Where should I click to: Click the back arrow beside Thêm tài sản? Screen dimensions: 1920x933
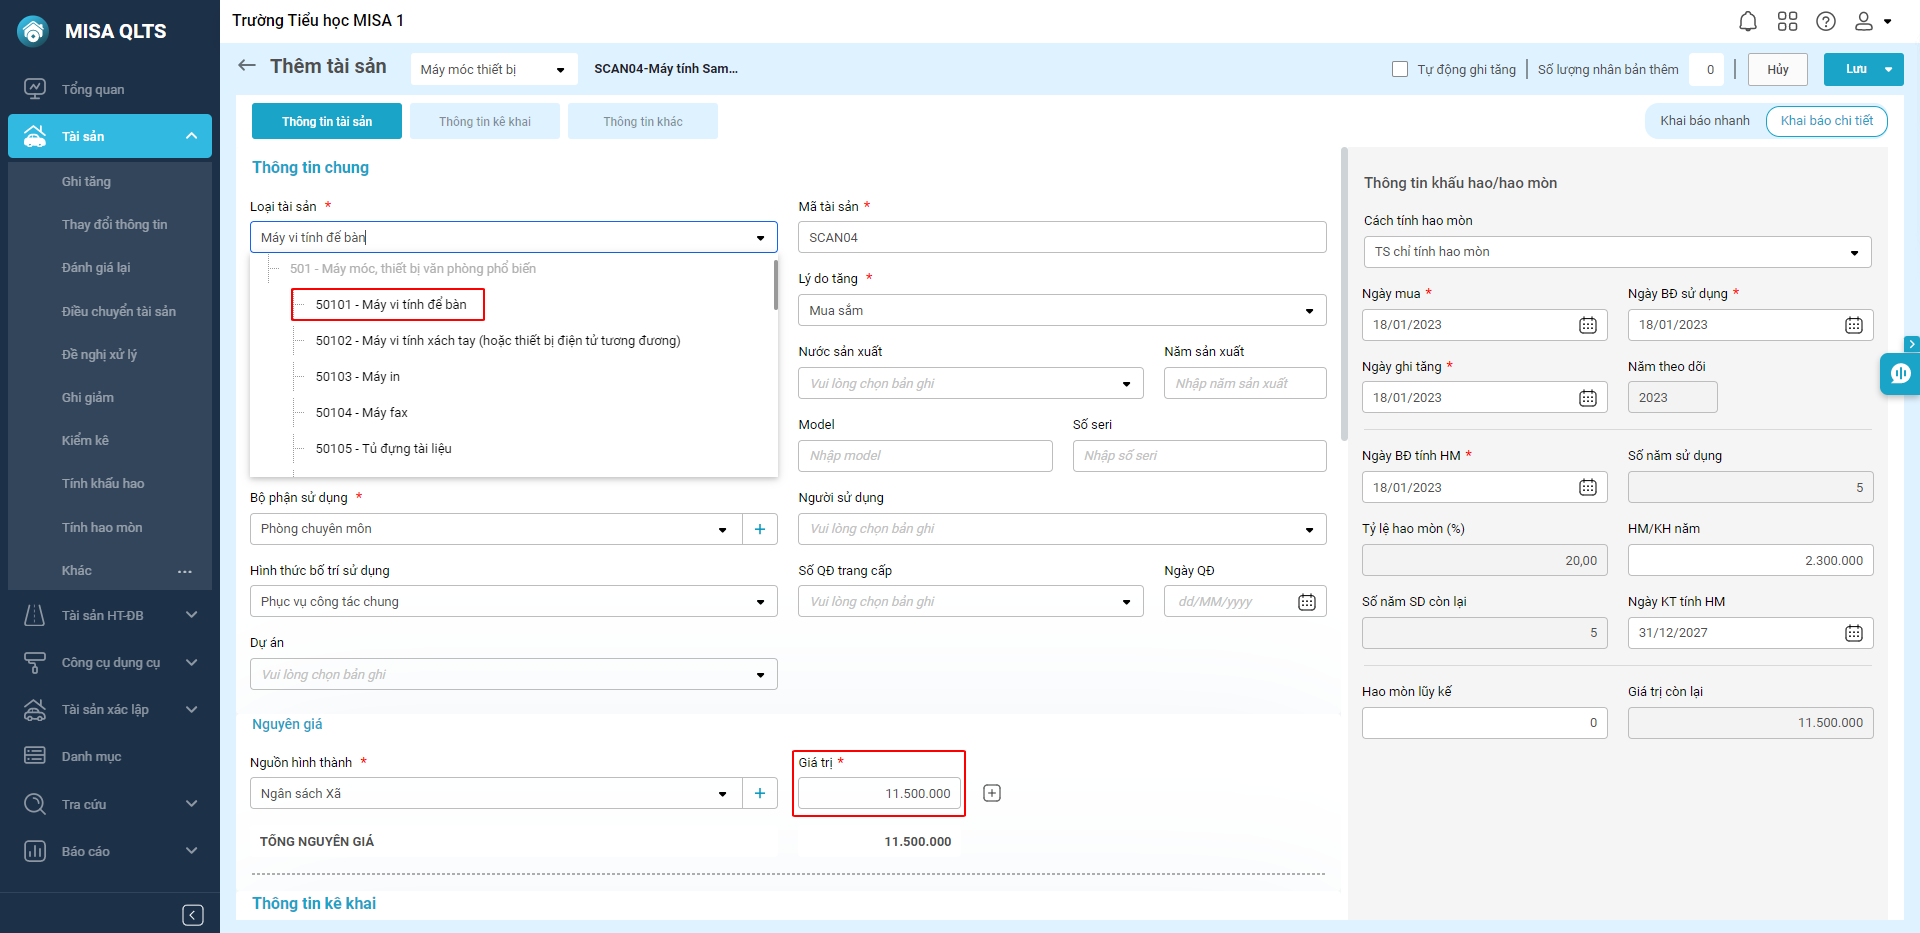(x=247, y=66)
